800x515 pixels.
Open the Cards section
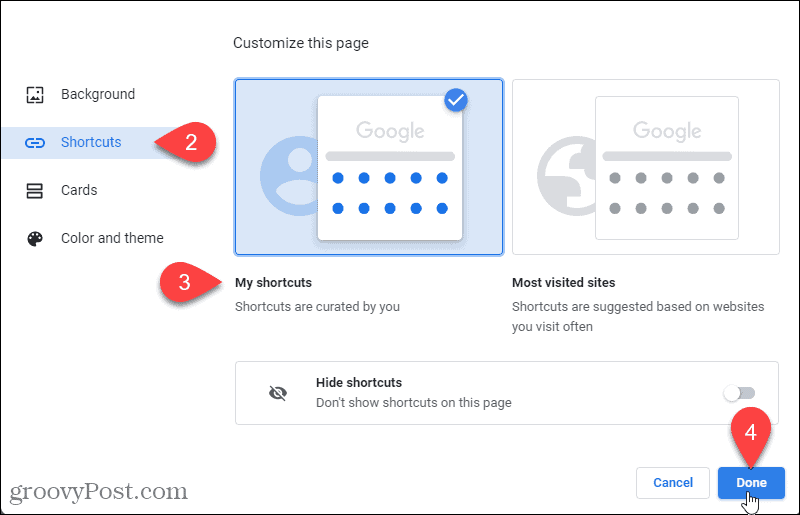tap(79, 190)
